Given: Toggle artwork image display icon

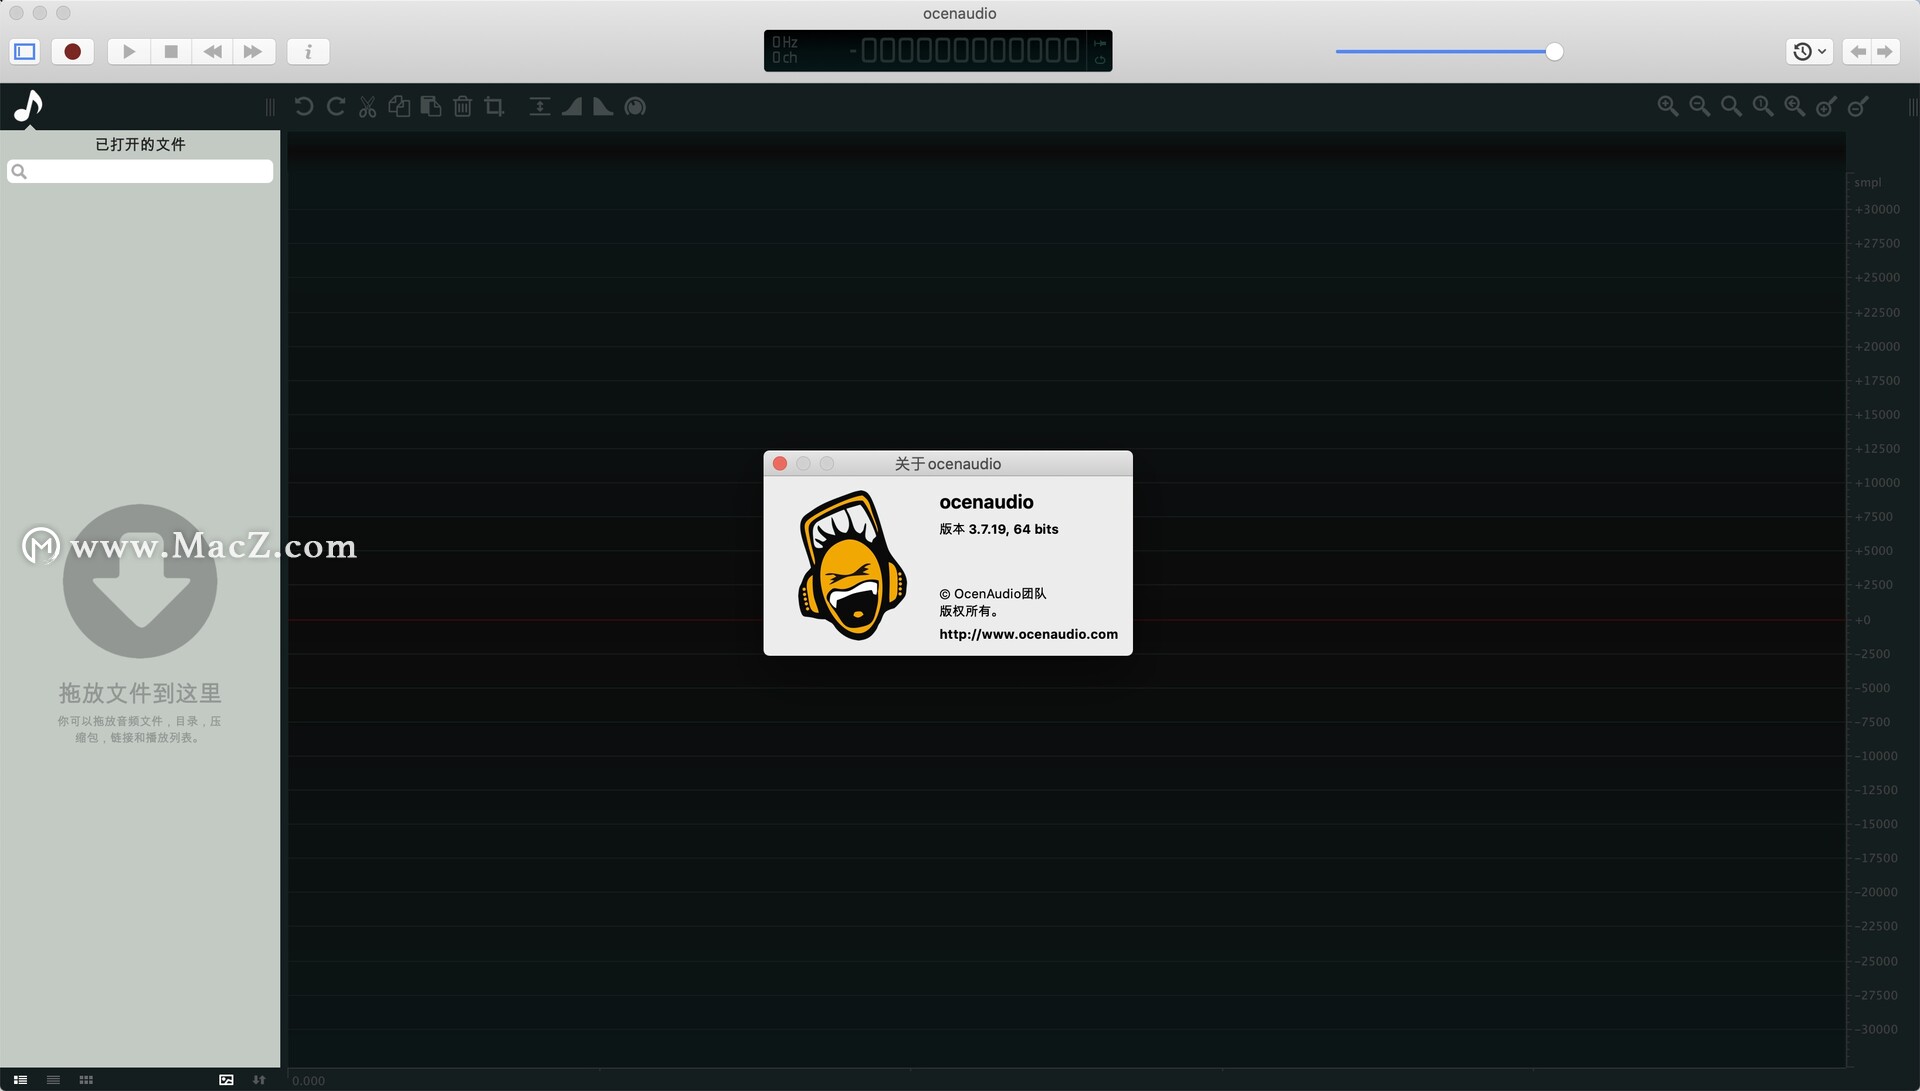Looking at the screenshot, I should 226,1080.
